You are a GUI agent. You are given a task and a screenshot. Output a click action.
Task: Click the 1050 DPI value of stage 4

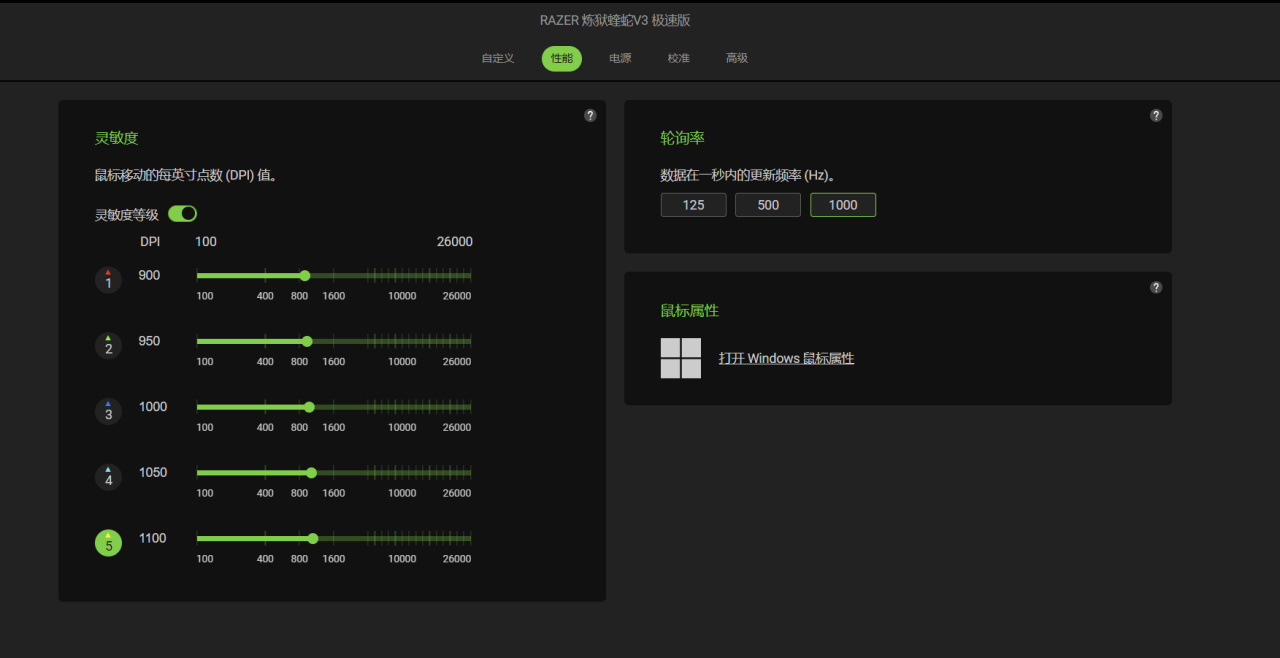(x=153, y=472)
